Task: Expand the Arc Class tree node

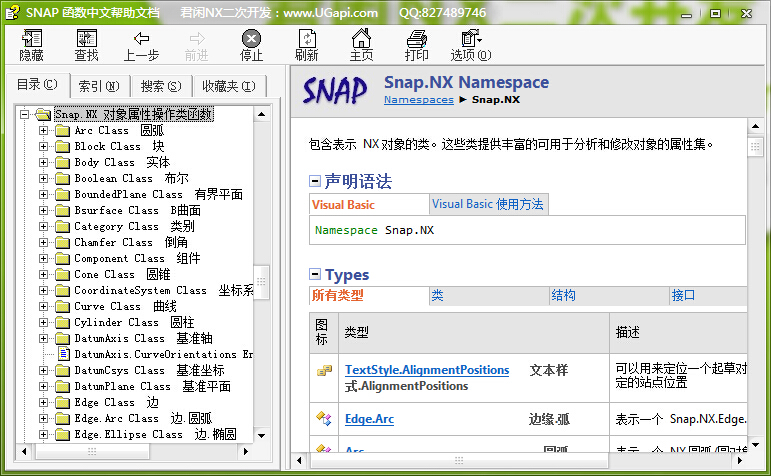Action: (43, 131)
